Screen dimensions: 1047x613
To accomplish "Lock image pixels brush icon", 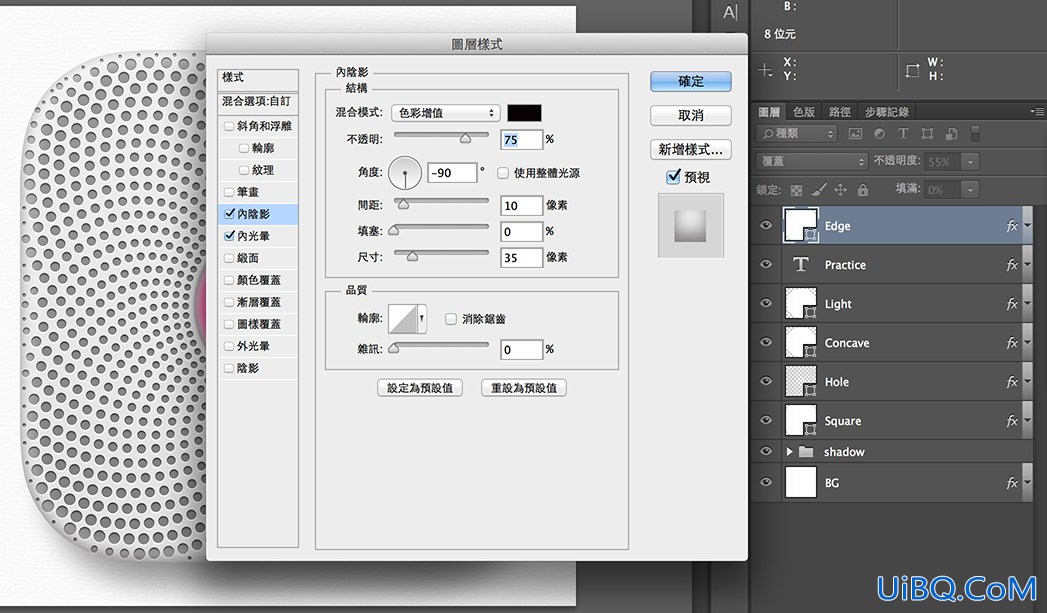I will tap(819, 190).
